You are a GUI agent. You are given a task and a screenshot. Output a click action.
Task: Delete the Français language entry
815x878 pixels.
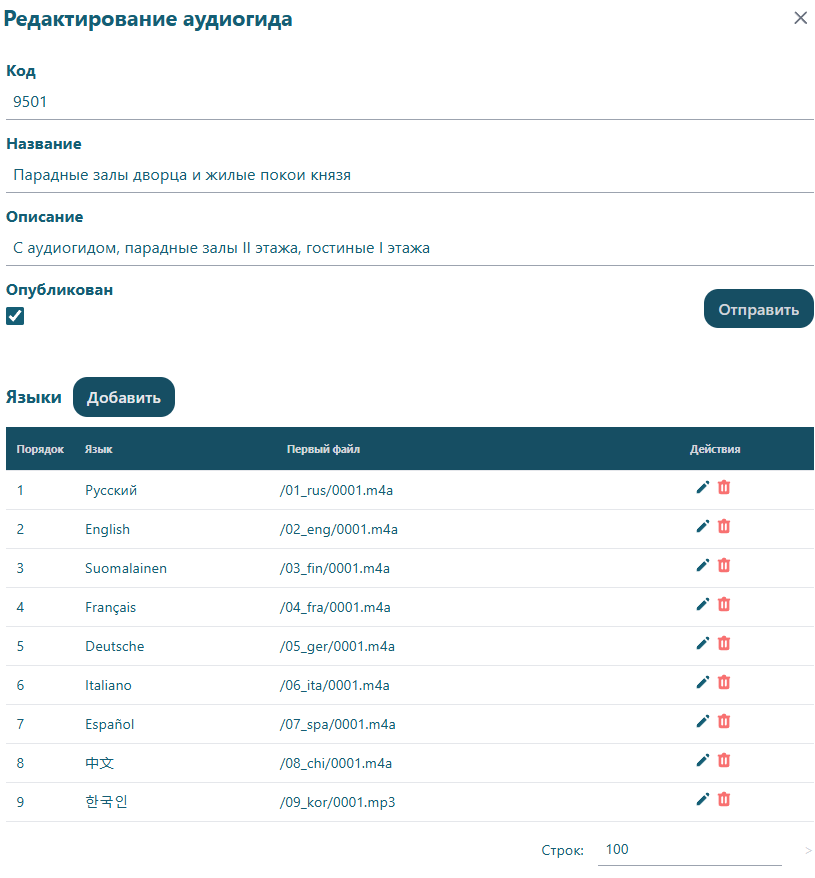click(x=724, y=605)
